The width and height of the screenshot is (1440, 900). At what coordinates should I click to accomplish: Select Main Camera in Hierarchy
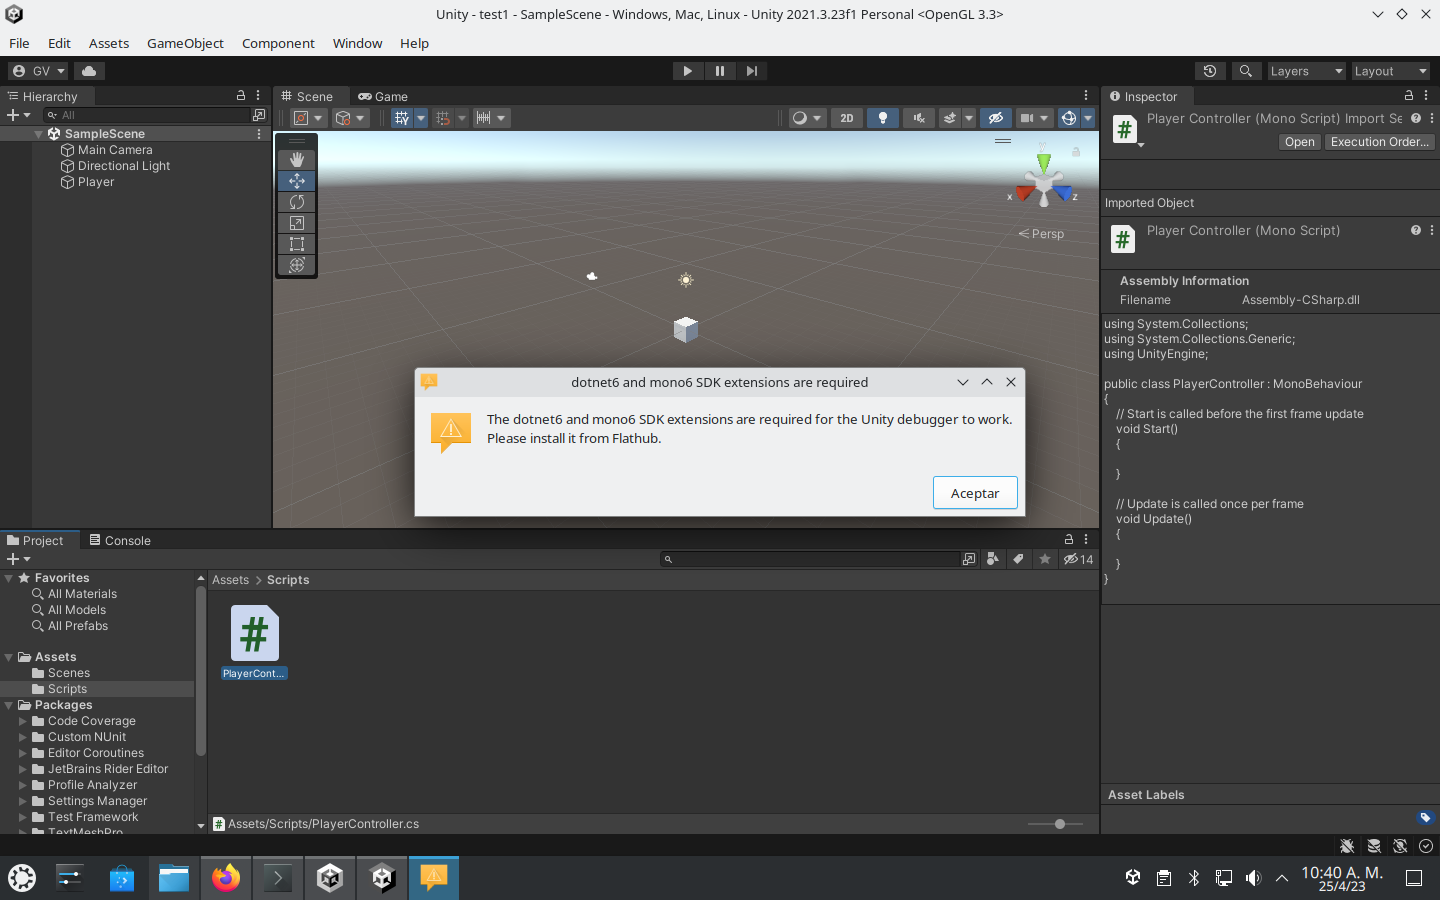tap(115, 150)
